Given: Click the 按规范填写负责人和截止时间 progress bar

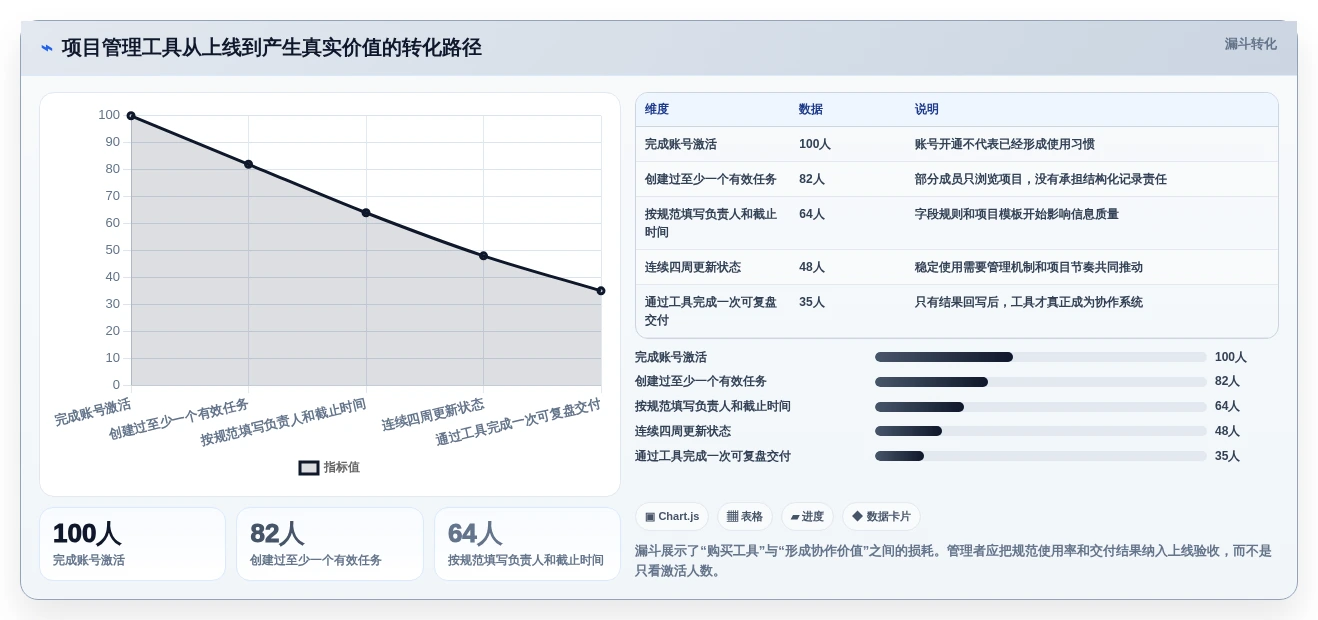Looking at the screenshot, I should (x=1041, y=407).
